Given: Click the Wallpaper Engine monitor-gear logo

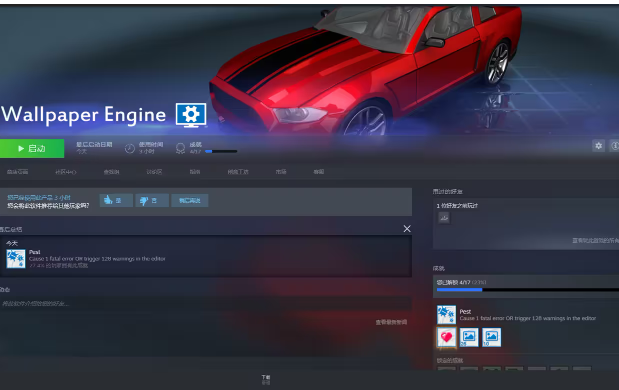Looking at the screenshot, I should click(191, 115).
